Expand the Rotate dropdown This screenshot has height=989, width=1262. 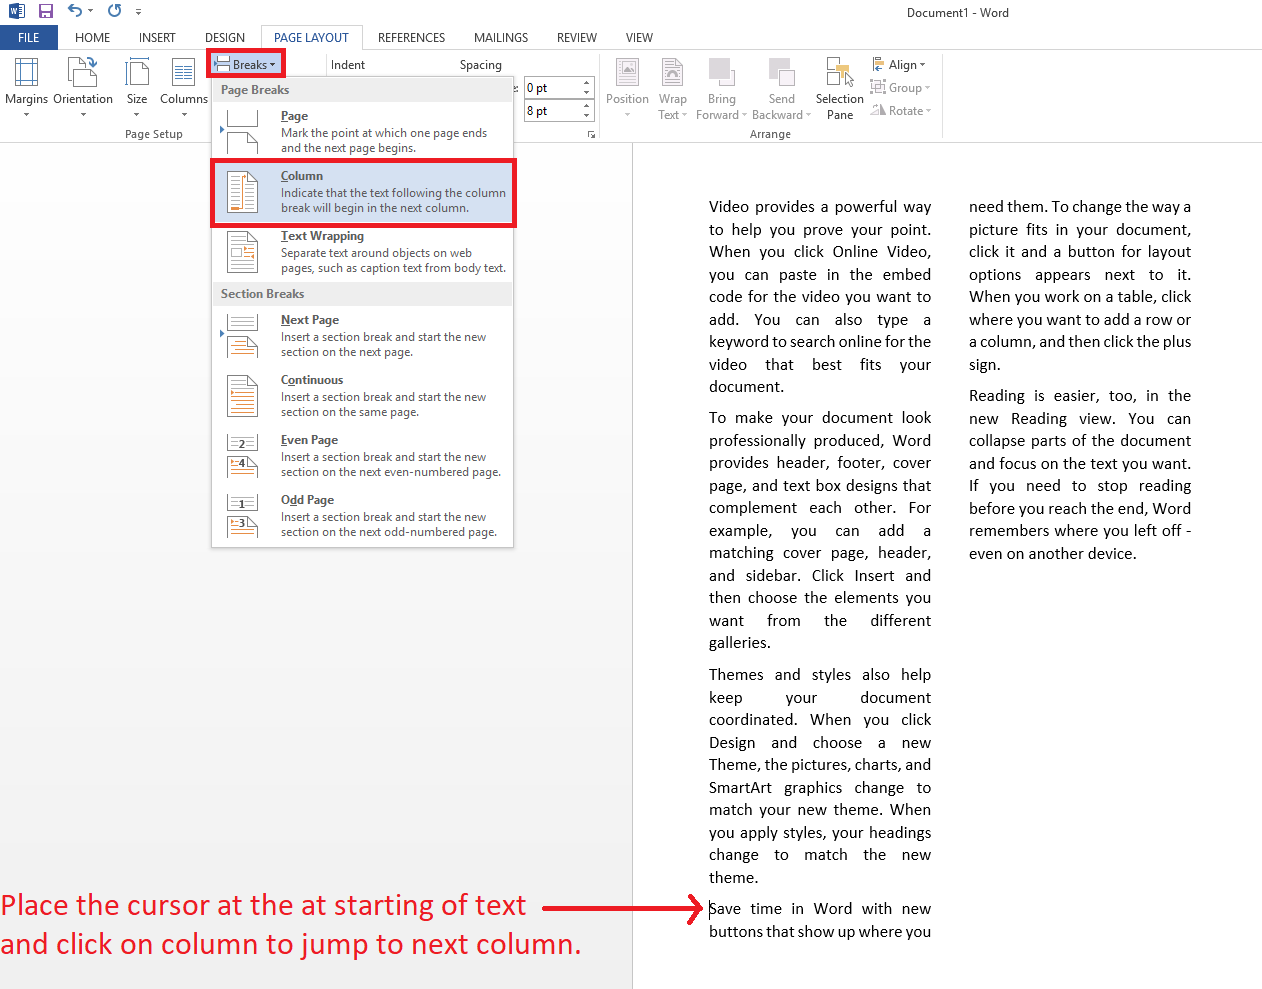coord(901,110)
